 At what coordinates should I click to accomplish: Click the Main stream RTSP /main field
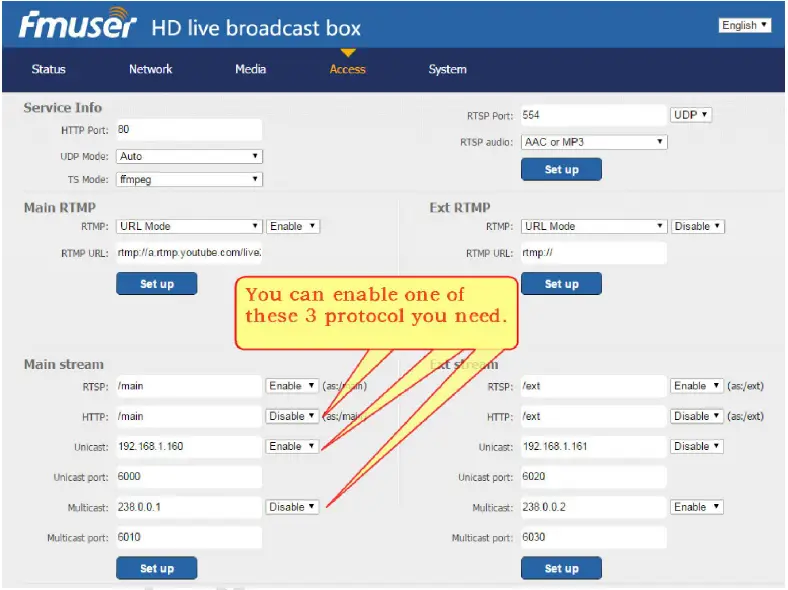click(189, 386)
